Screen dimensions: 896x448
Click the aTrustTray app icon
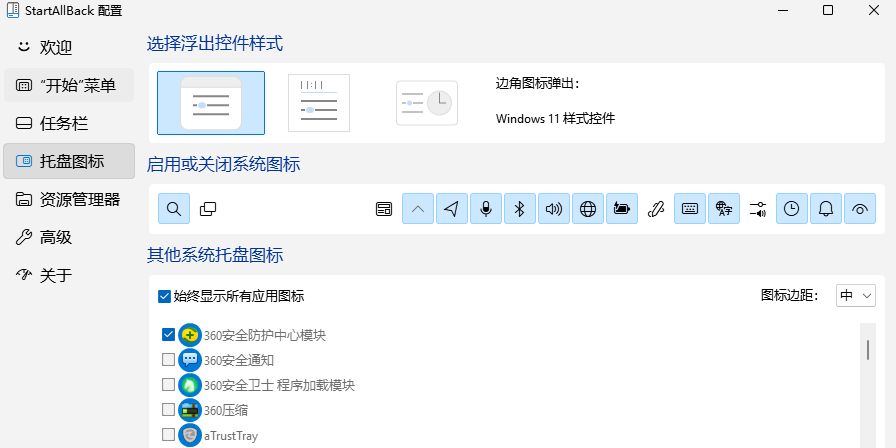[x=190, y=435]
